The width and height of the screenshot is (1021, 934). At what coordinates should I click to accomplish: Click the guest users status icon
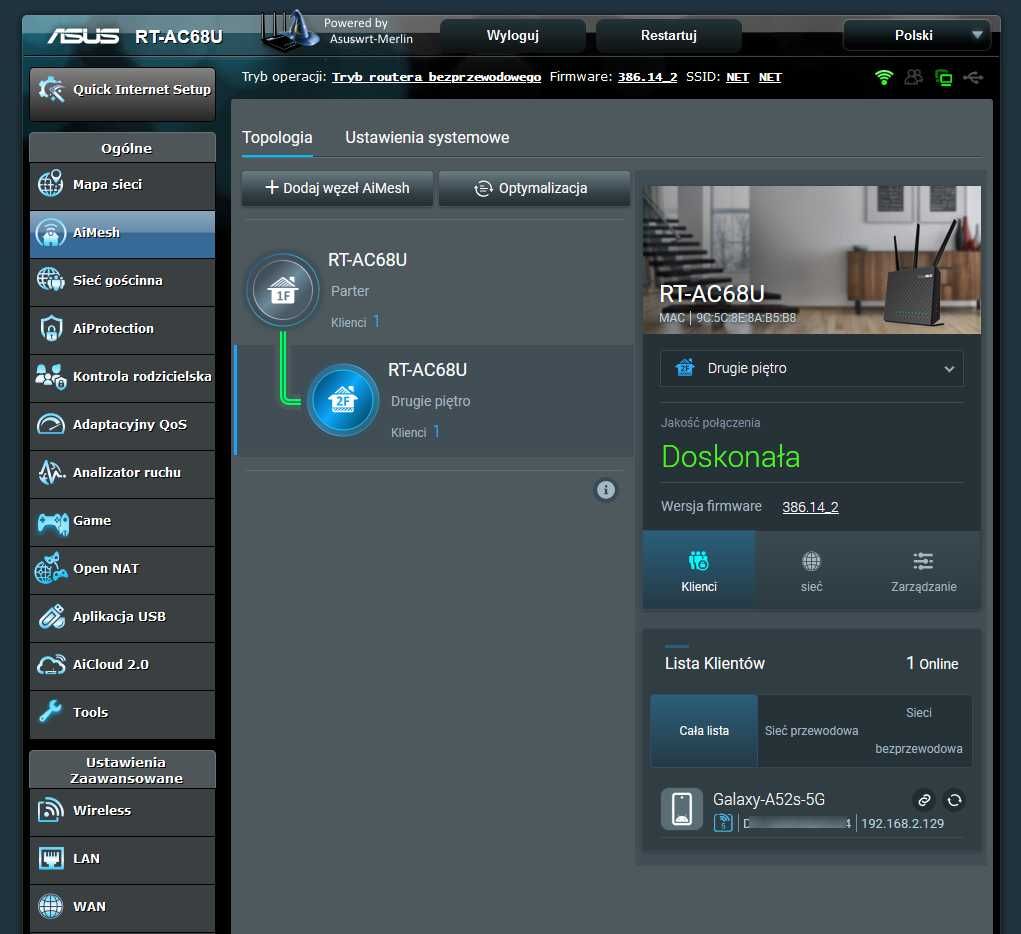[x=914, y=78]
